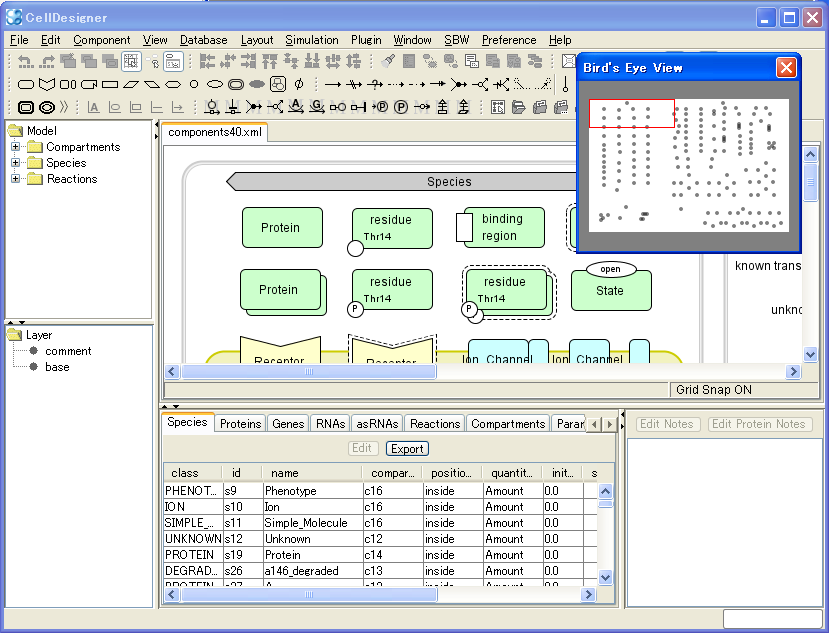The height and width of the screenshot is (633, 829).
Task: Select the square Compartment tool
Action: click(26, 107)
